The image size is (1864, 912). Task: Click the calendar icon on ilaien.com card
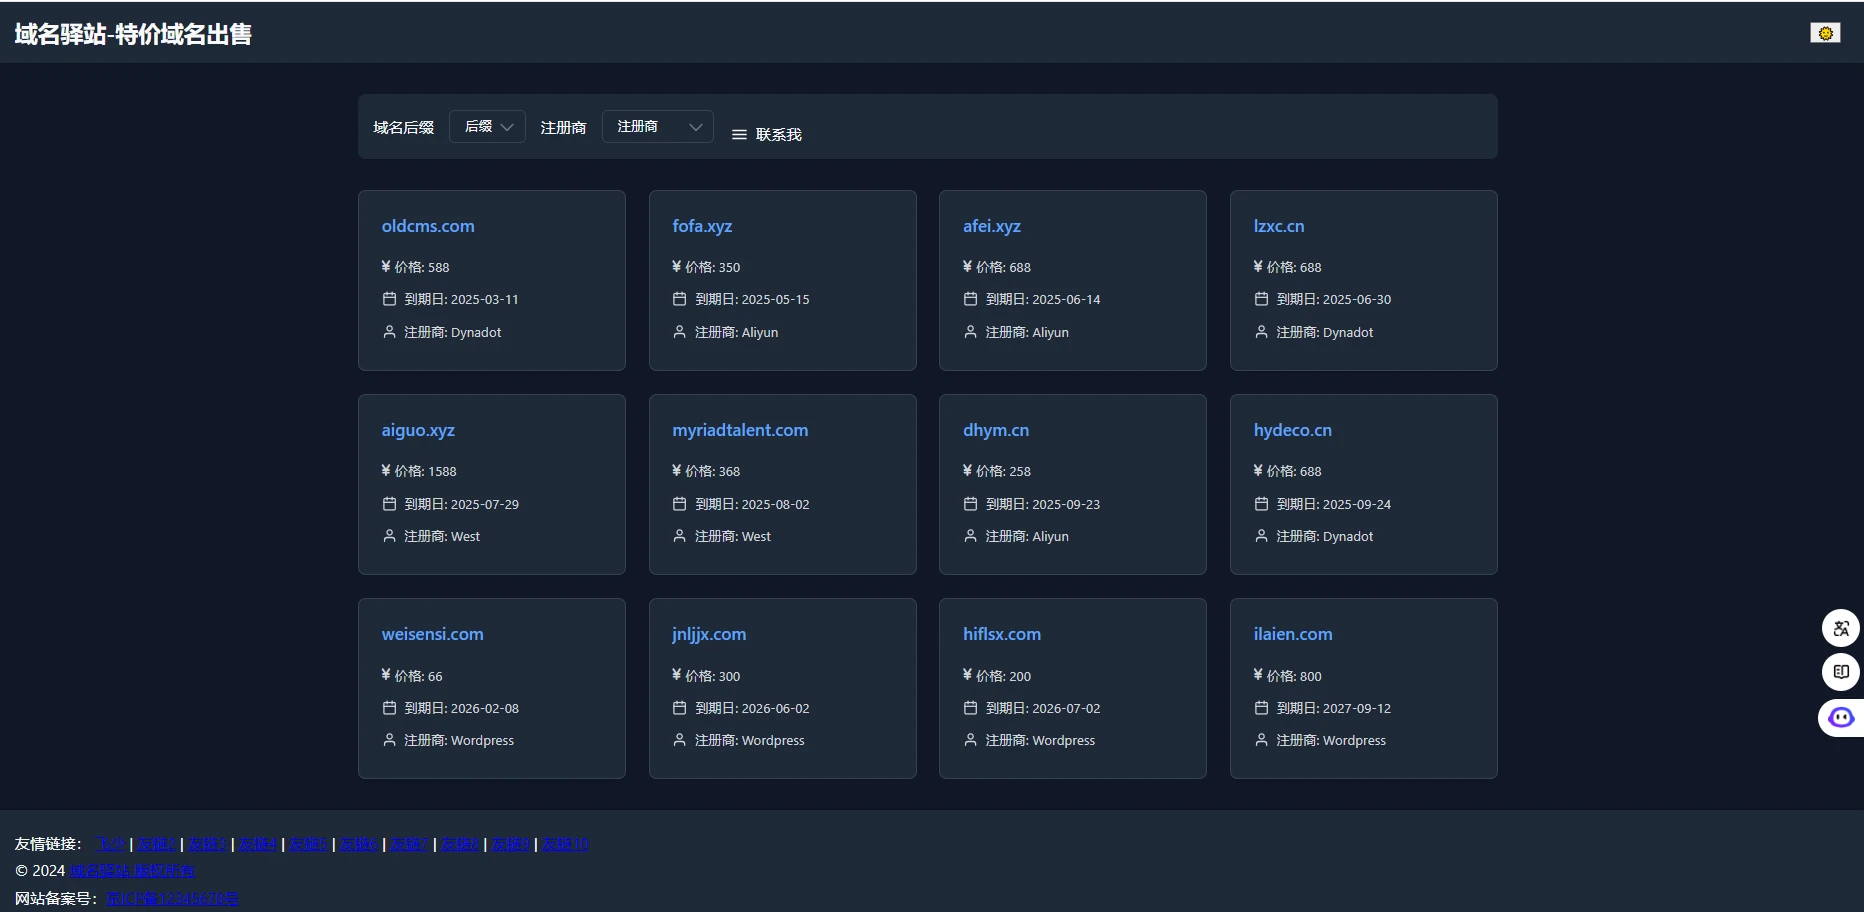tap(1261, 708)
